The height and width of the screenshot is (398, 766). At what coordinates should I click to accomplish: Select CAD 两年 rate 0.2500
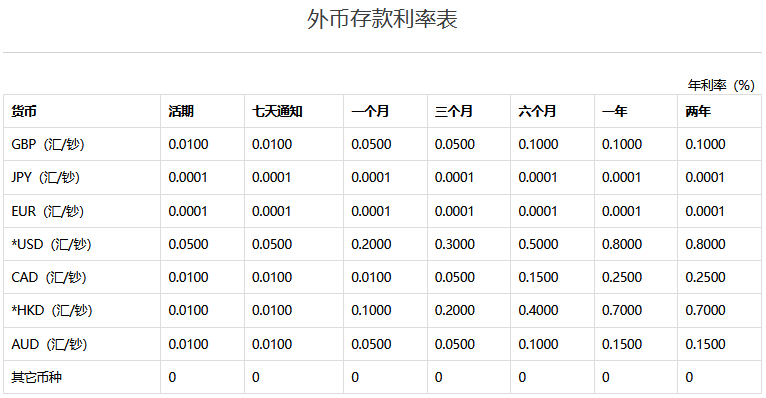705,277
